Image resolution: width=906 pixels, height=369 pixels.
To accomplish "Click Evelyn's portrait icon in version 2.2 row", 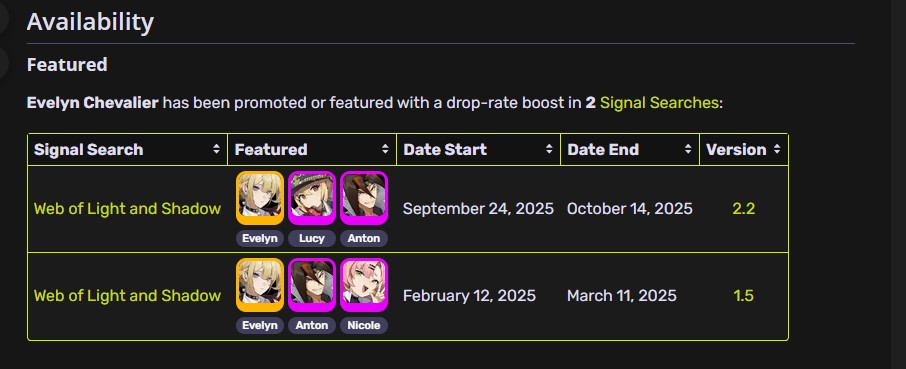I will tap(260, 197).
